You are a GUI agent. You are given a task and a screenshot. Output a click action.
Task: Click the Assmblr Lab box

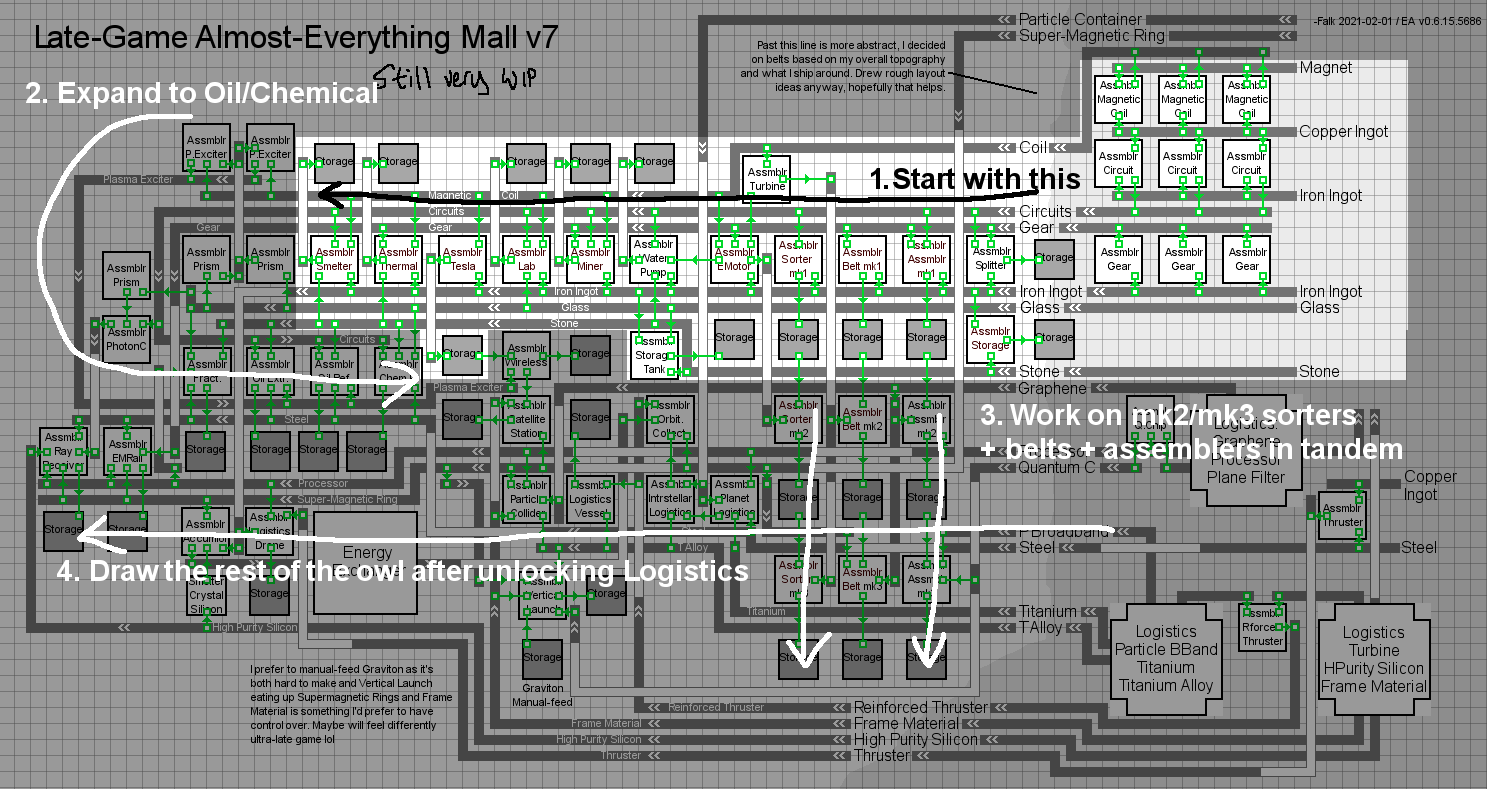pos(526,259)
